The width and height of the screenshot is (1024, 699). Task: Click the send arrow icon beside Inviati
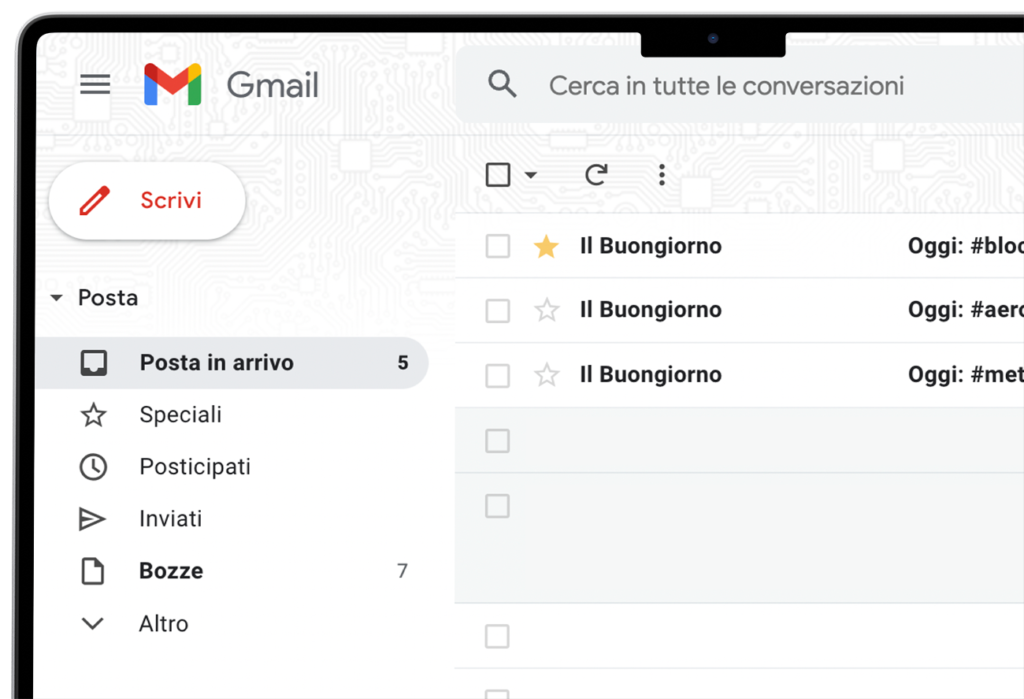pyautogui.click(x=92, y=519)
